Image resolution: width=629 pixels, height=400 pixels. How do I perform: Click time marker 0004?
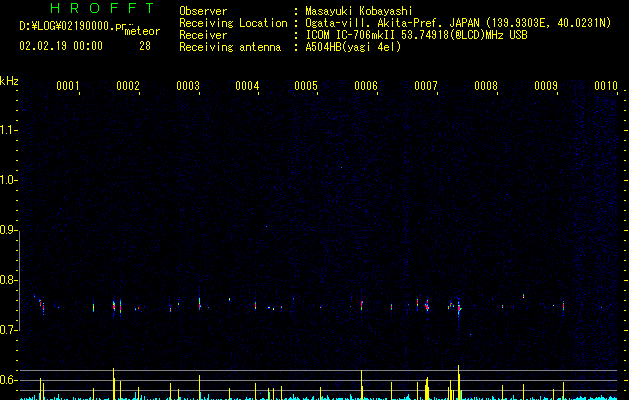247,85
